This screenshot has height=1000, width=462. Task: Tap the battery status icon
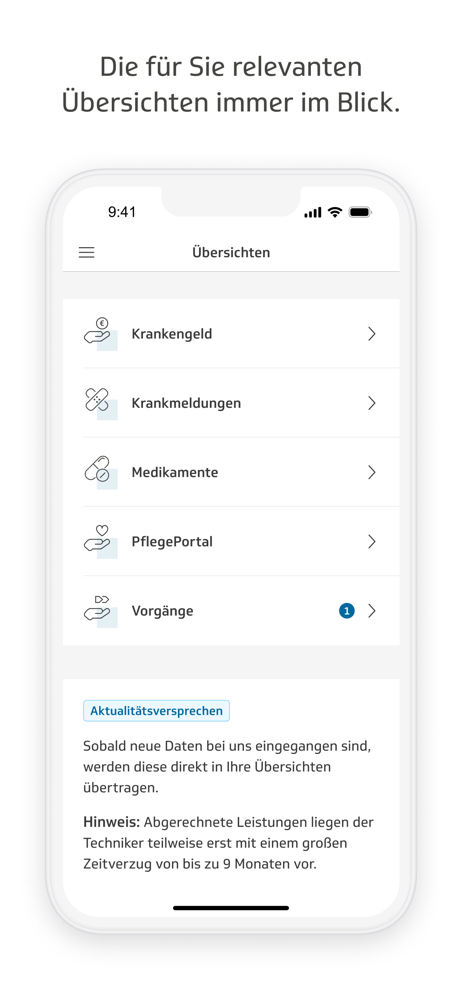pyautogui.click(x=361, y=212)
